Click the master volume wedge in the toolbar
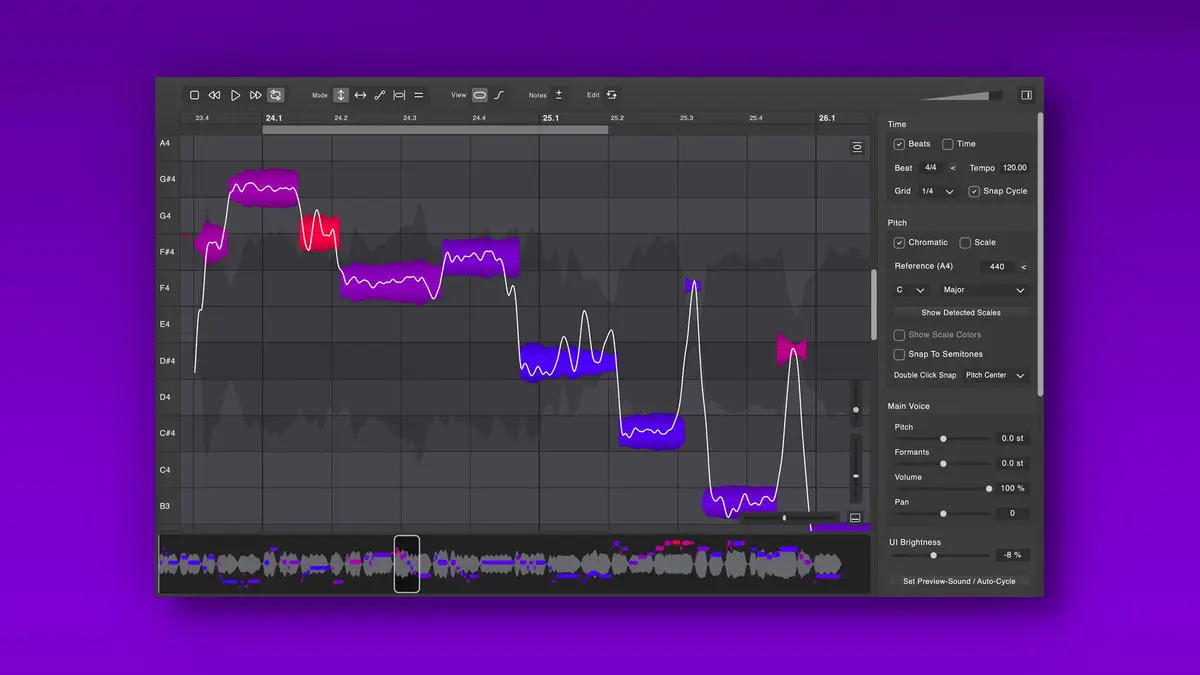Screen dimensions: 1200x675 961,95
